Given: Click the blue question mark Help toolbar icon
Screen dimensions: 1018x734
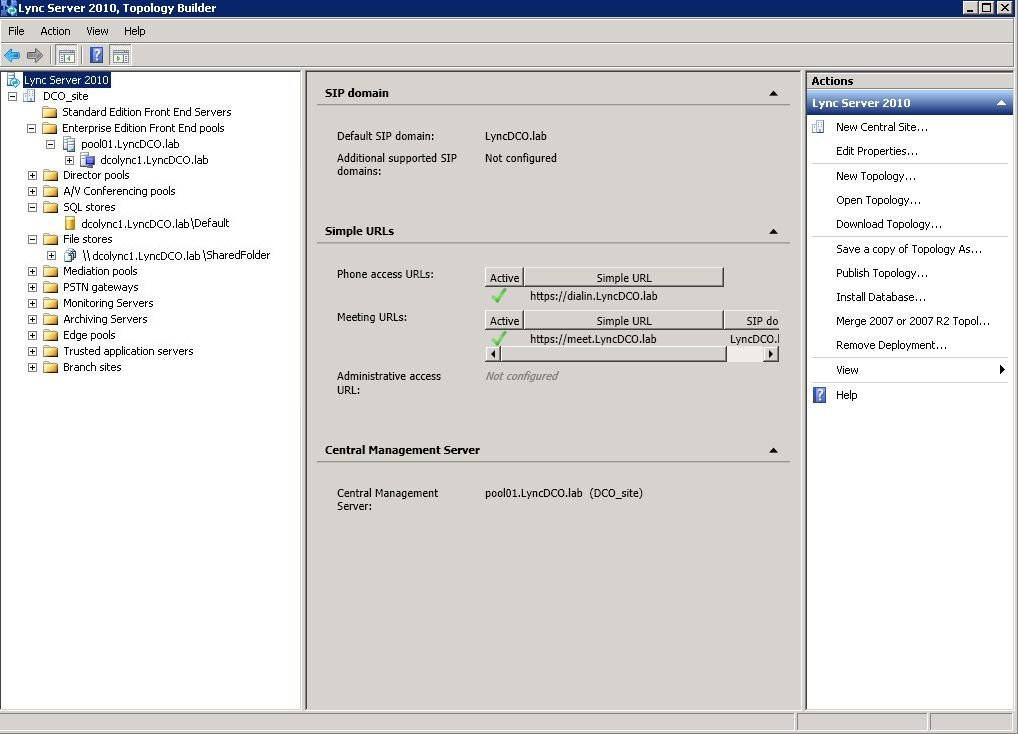Looking at the screenshot, I should tap(97, 55).
